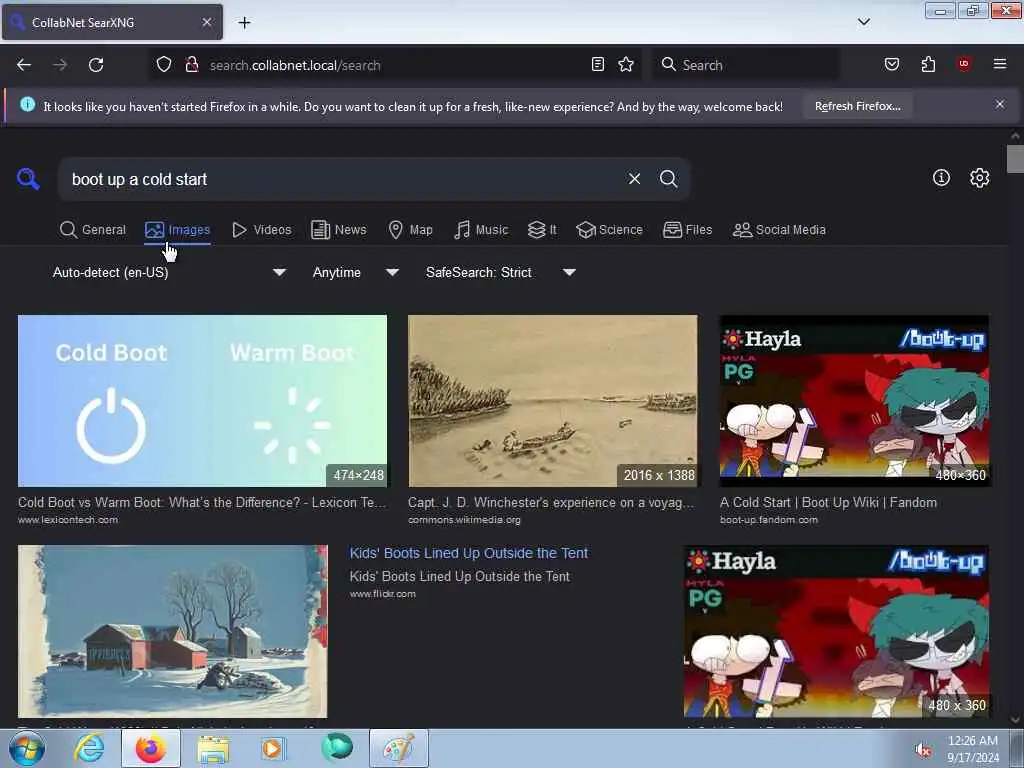Click the Firefox toolbar Search box

(745, 65)
